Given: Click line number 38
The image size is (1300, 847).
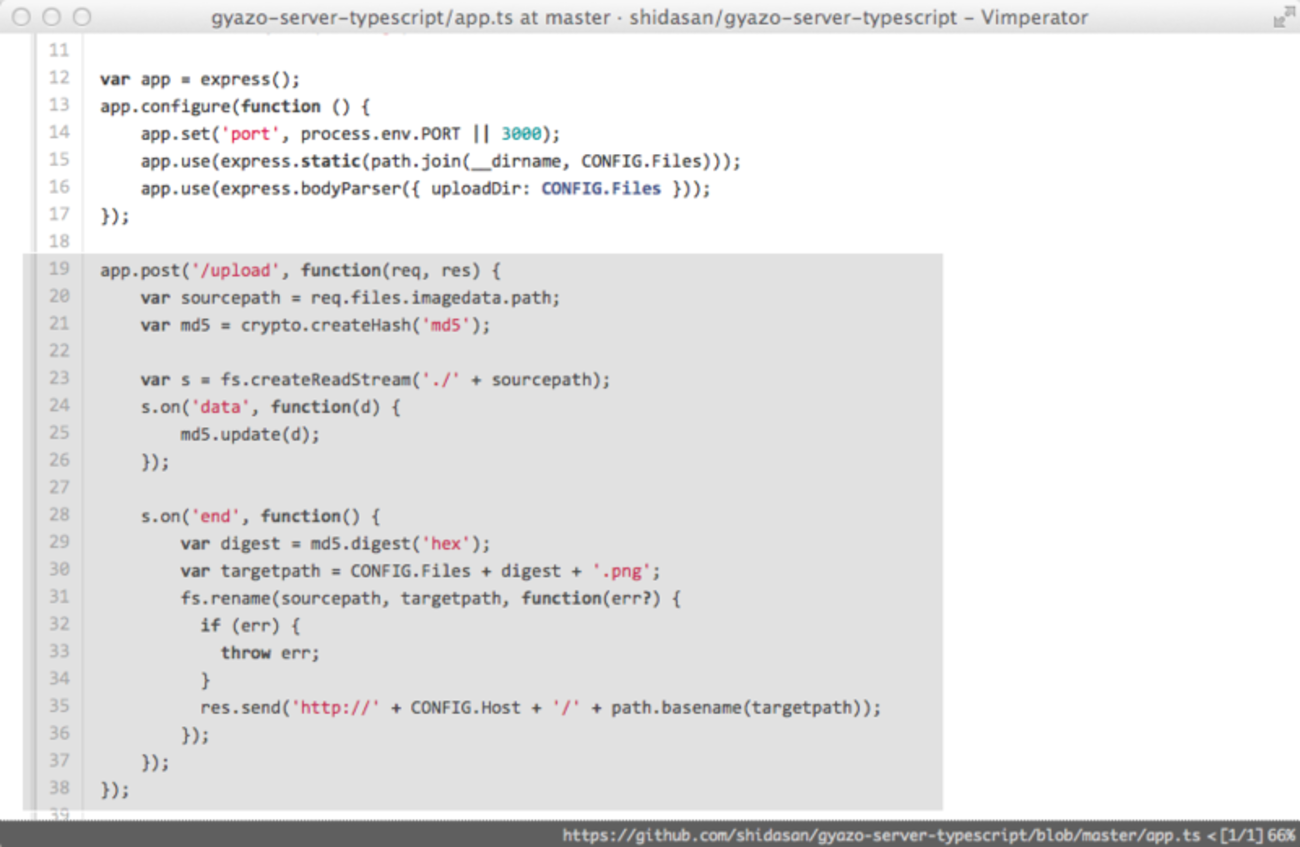Looking at the screenshot, I should [59, 788].
